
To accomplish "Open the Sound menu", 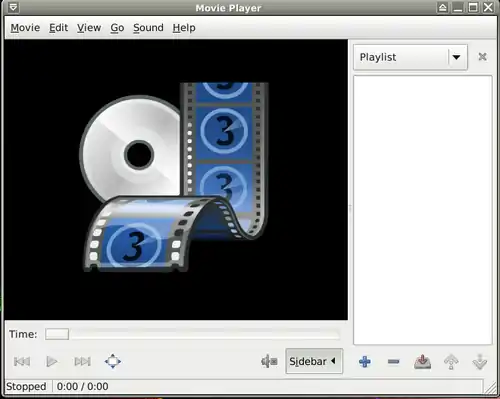I will [x=148, y=28].
